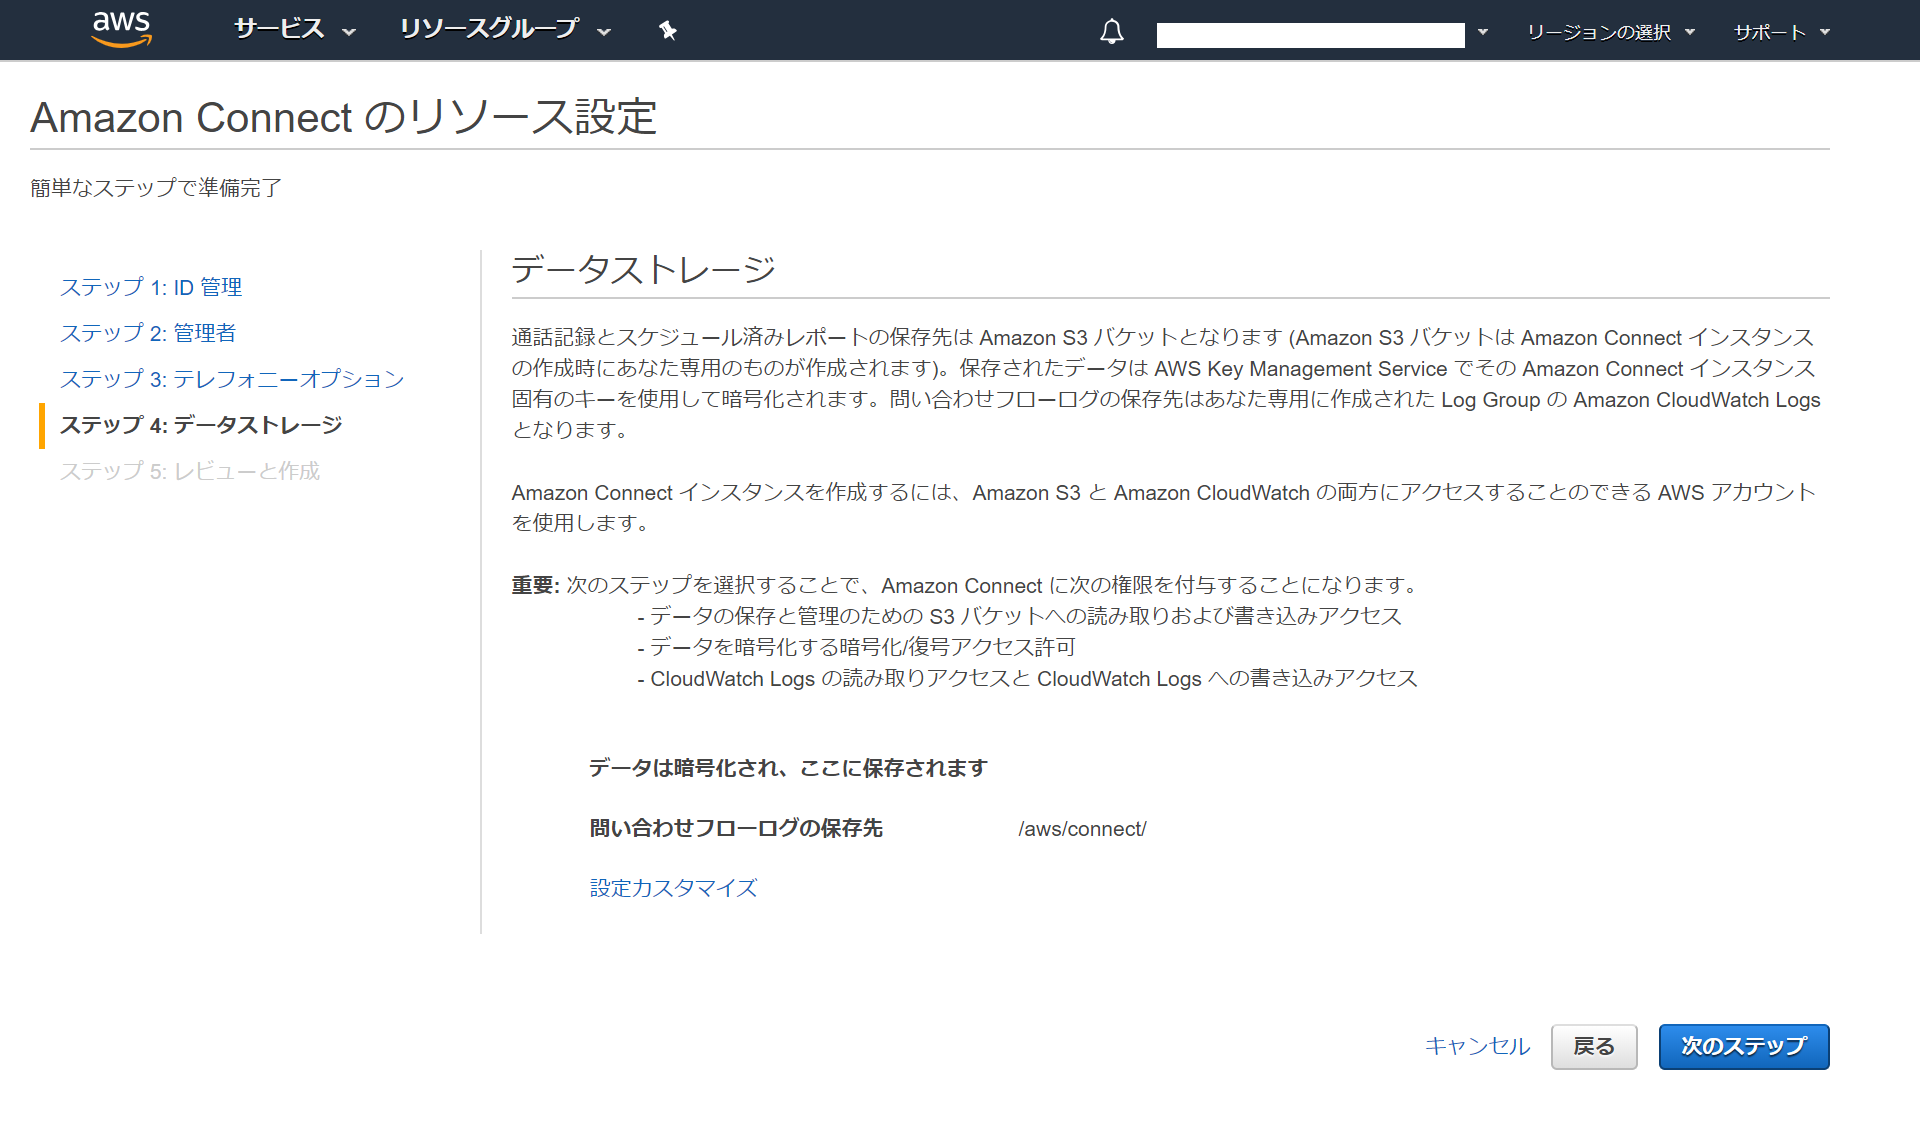Image resolution: width=1920 pixels, height=1142 pixels.
Task: Click the Amazon Connect のリソース設定 title
Action: 343,117
